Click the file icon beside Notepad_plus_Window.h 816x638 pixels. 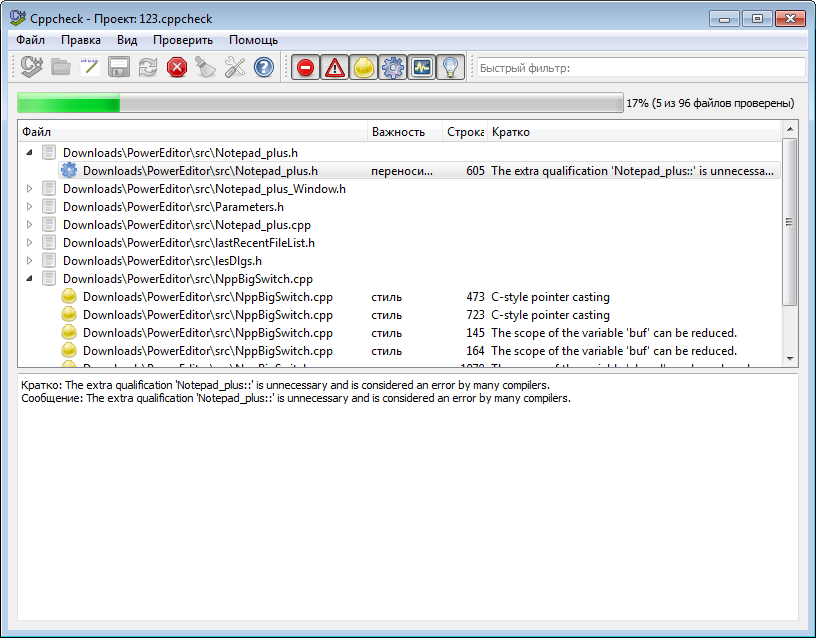point(49,188)
